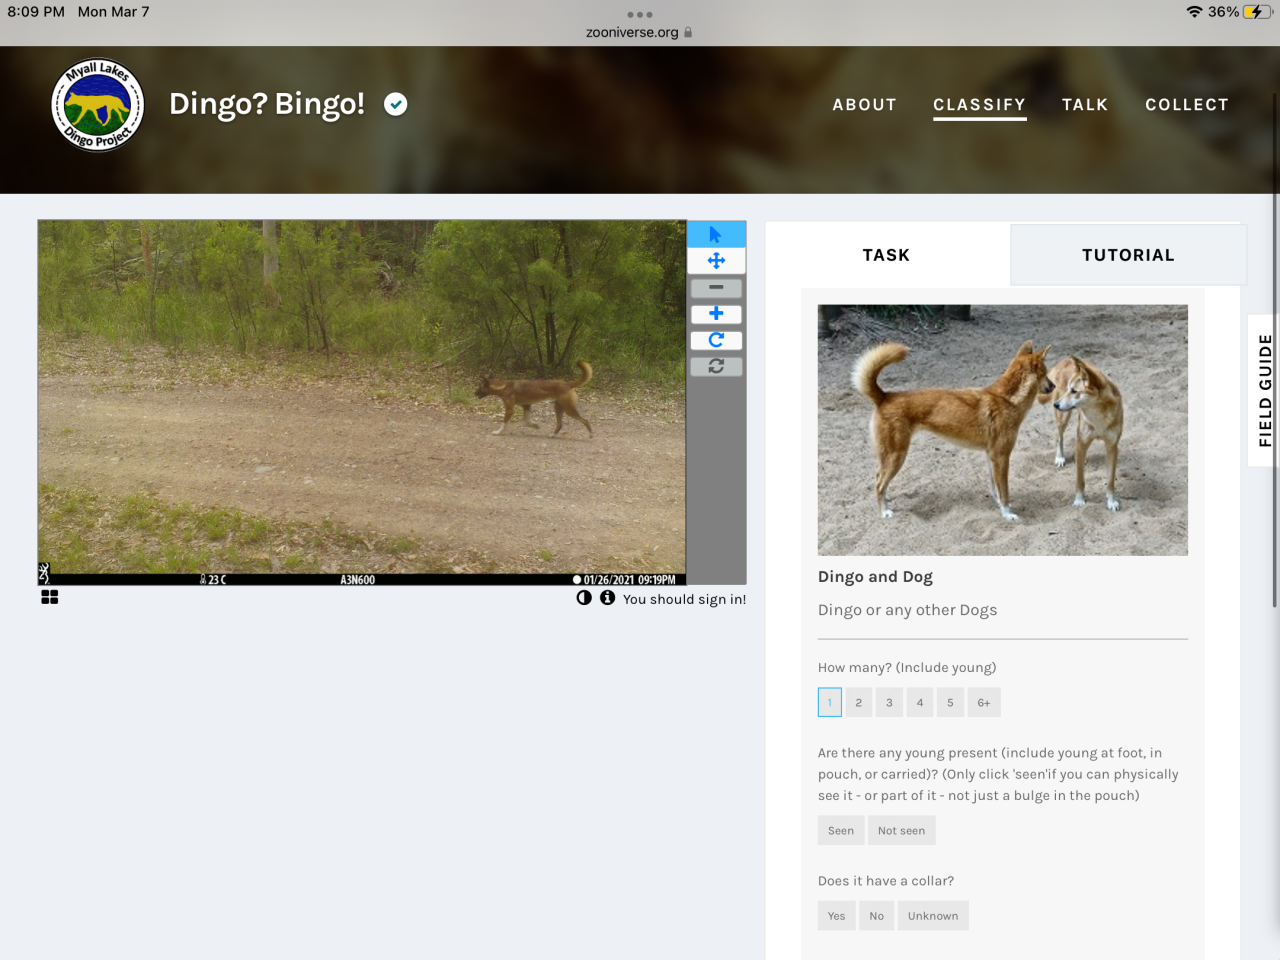
Task: Tap the battery indicator in status bar
Action: click(1258, 12)
